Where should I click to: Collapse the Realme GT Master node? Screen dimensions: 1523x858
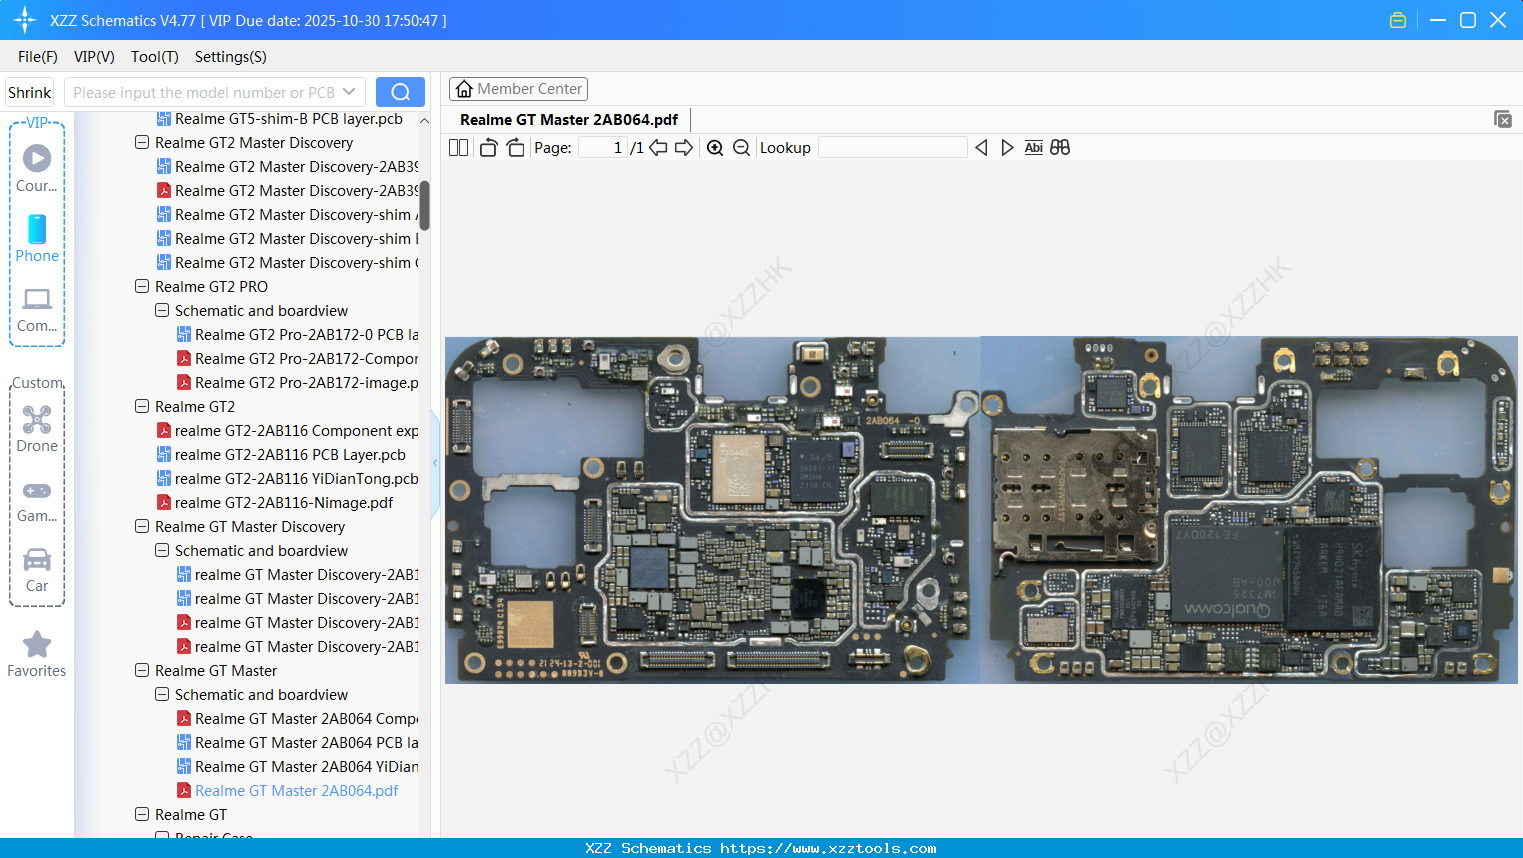pos(142,671)
